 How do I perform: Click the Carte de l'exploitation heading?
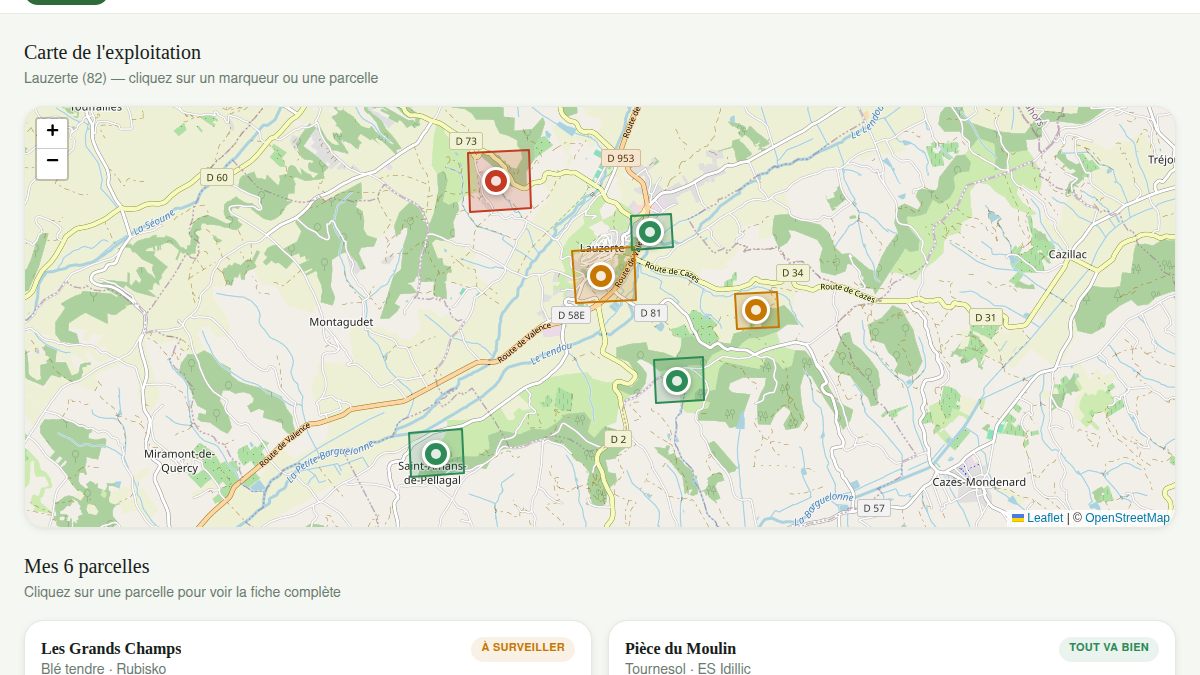point(113,52)
